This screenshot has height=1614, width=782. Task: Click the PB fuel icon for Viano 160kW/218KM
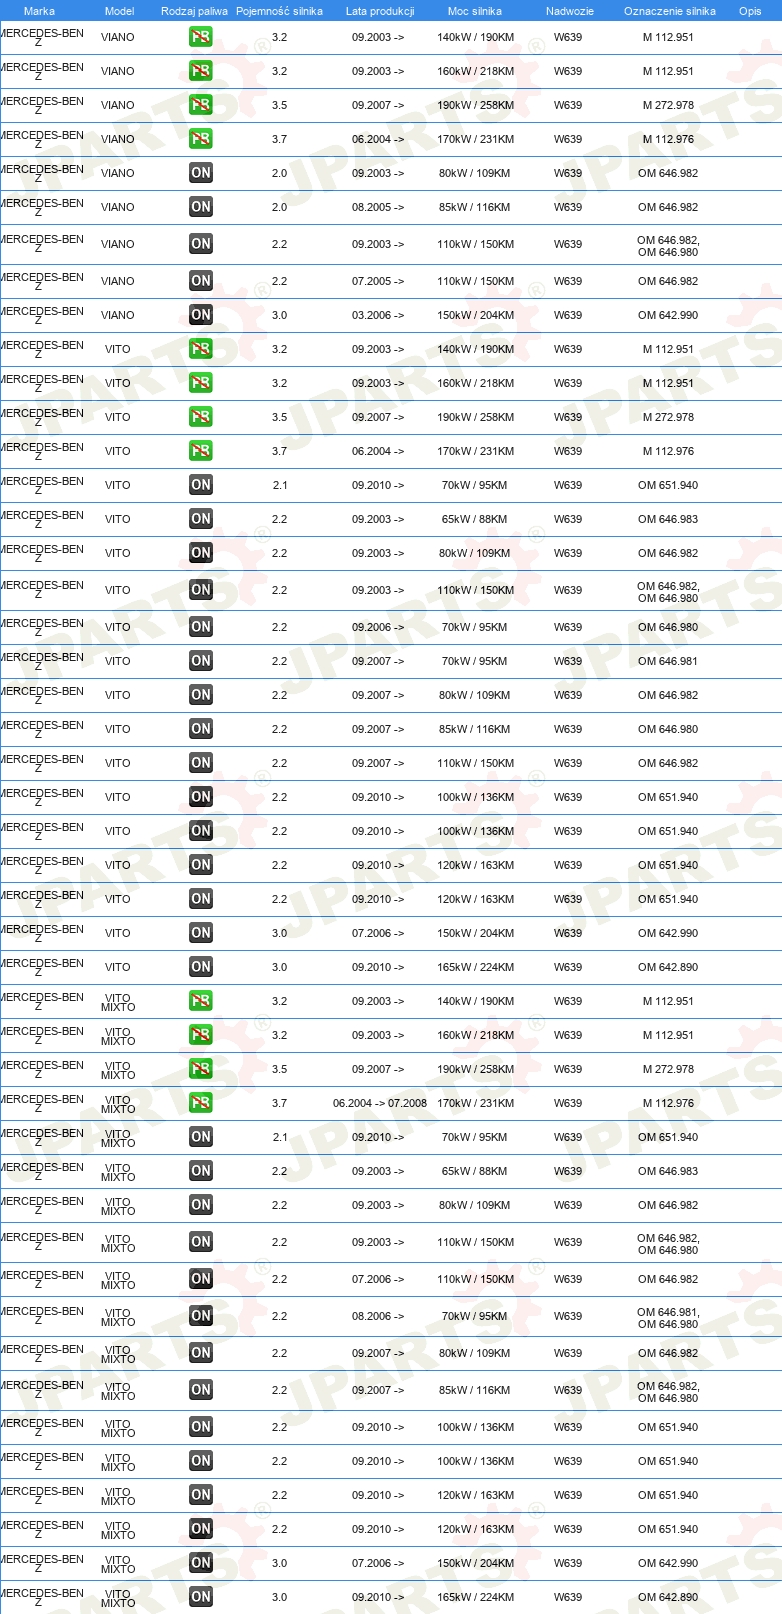(x=201, y=71)
